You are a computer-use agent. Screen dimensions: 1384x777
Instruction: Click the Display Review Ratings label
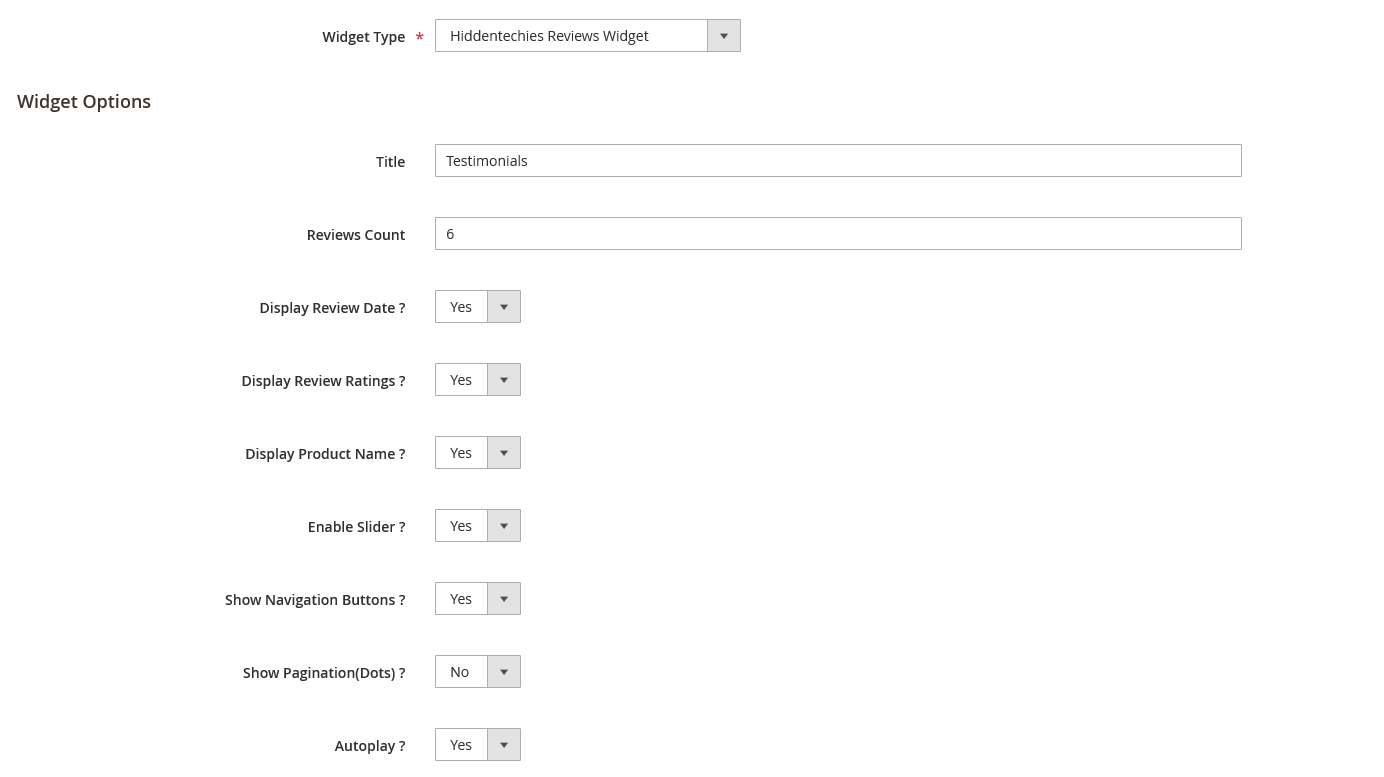[x=323, y=381]
